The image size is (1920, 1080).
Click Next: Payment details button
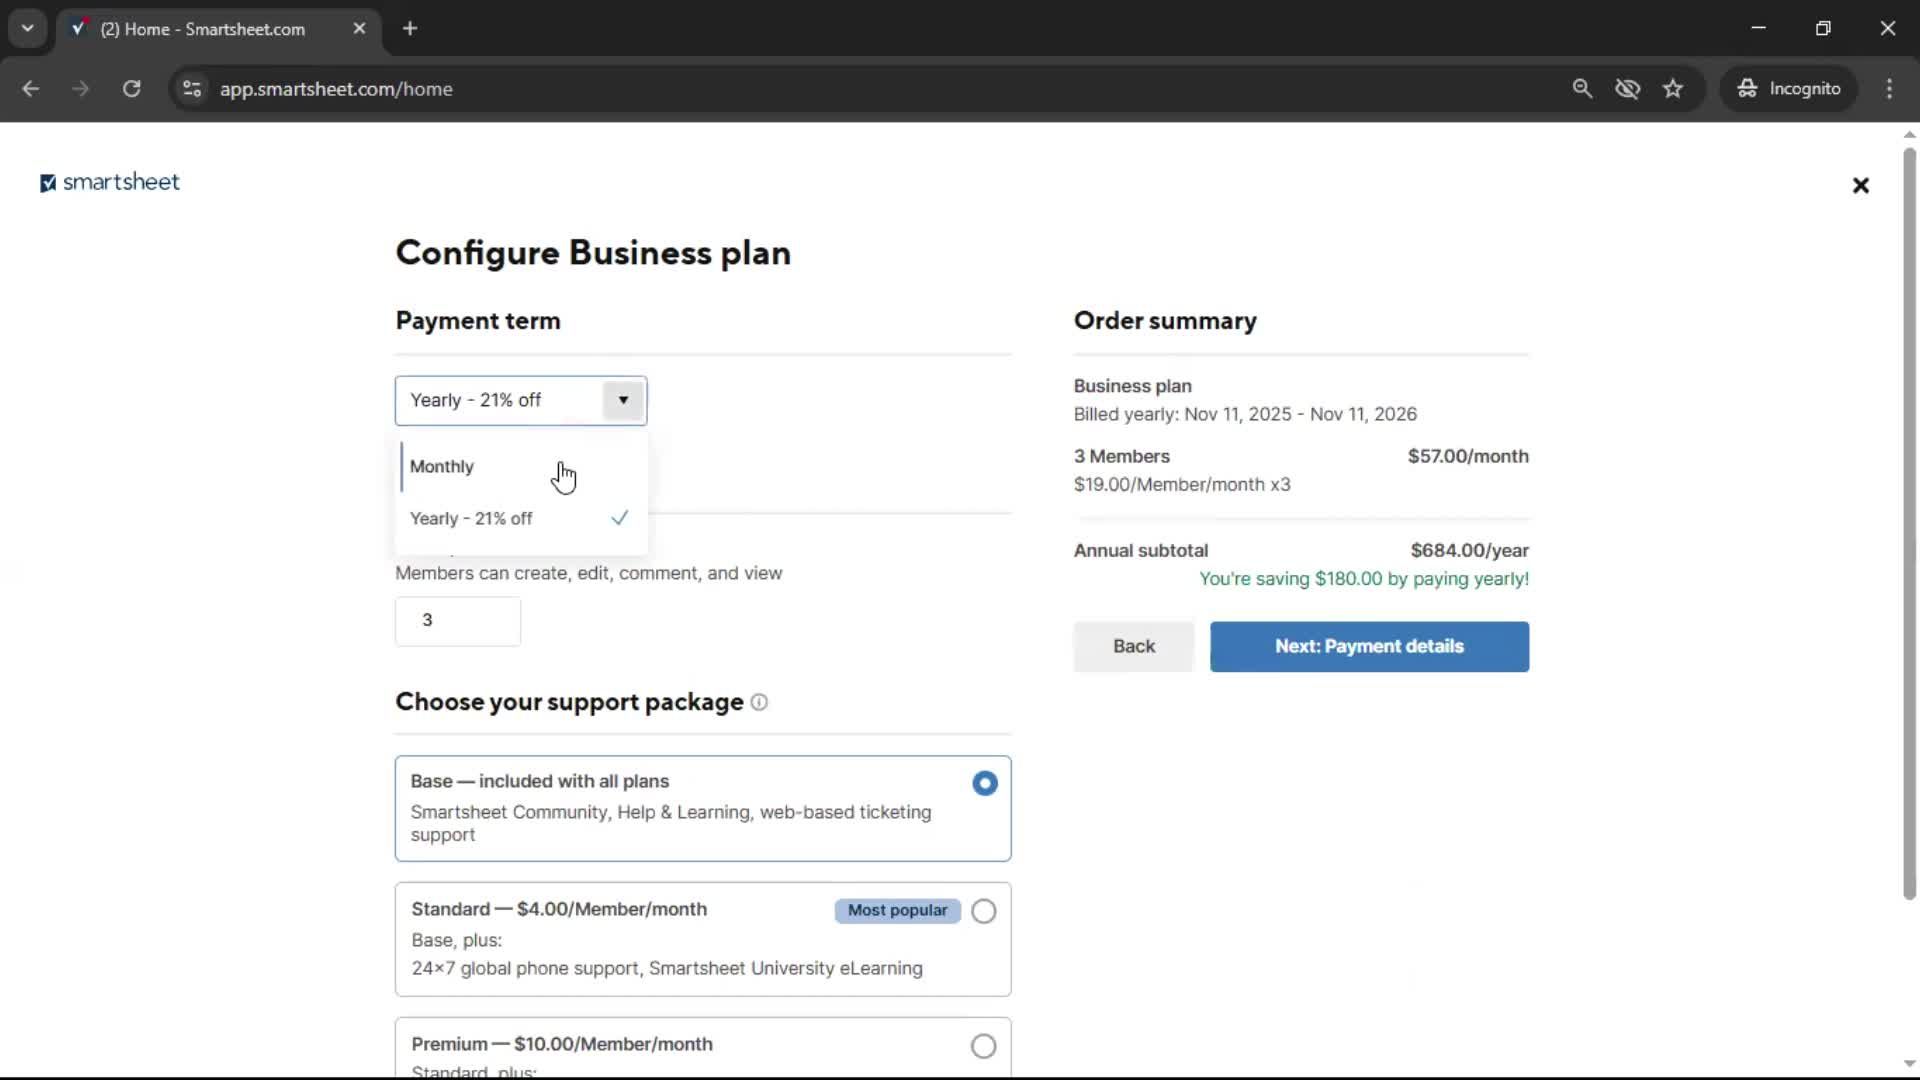1369,646
